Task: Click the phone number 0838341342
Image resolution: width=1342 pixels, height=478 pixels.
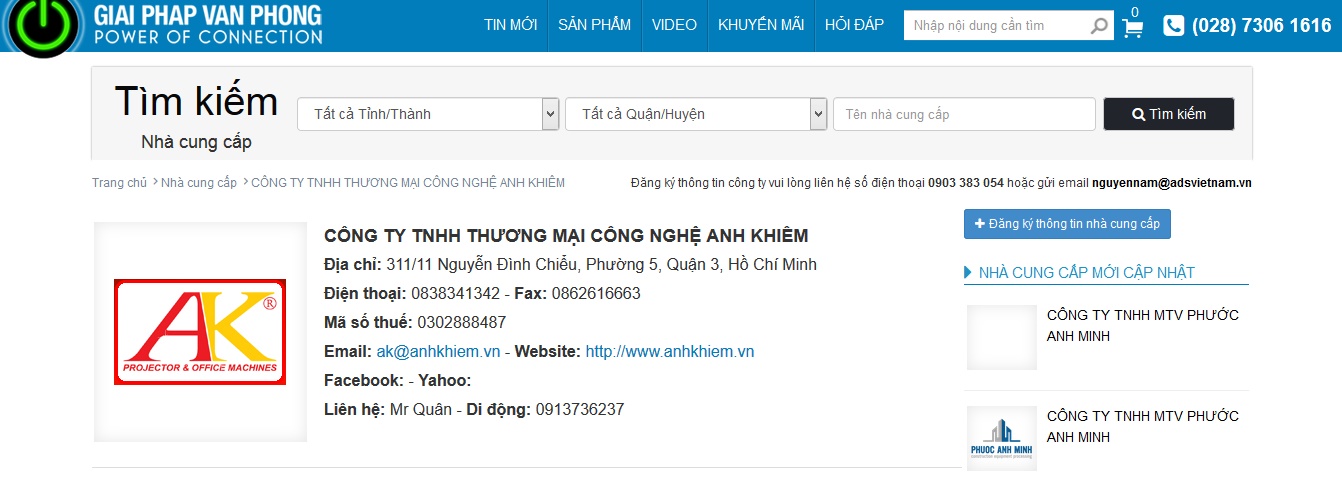Action: point(455,294)
